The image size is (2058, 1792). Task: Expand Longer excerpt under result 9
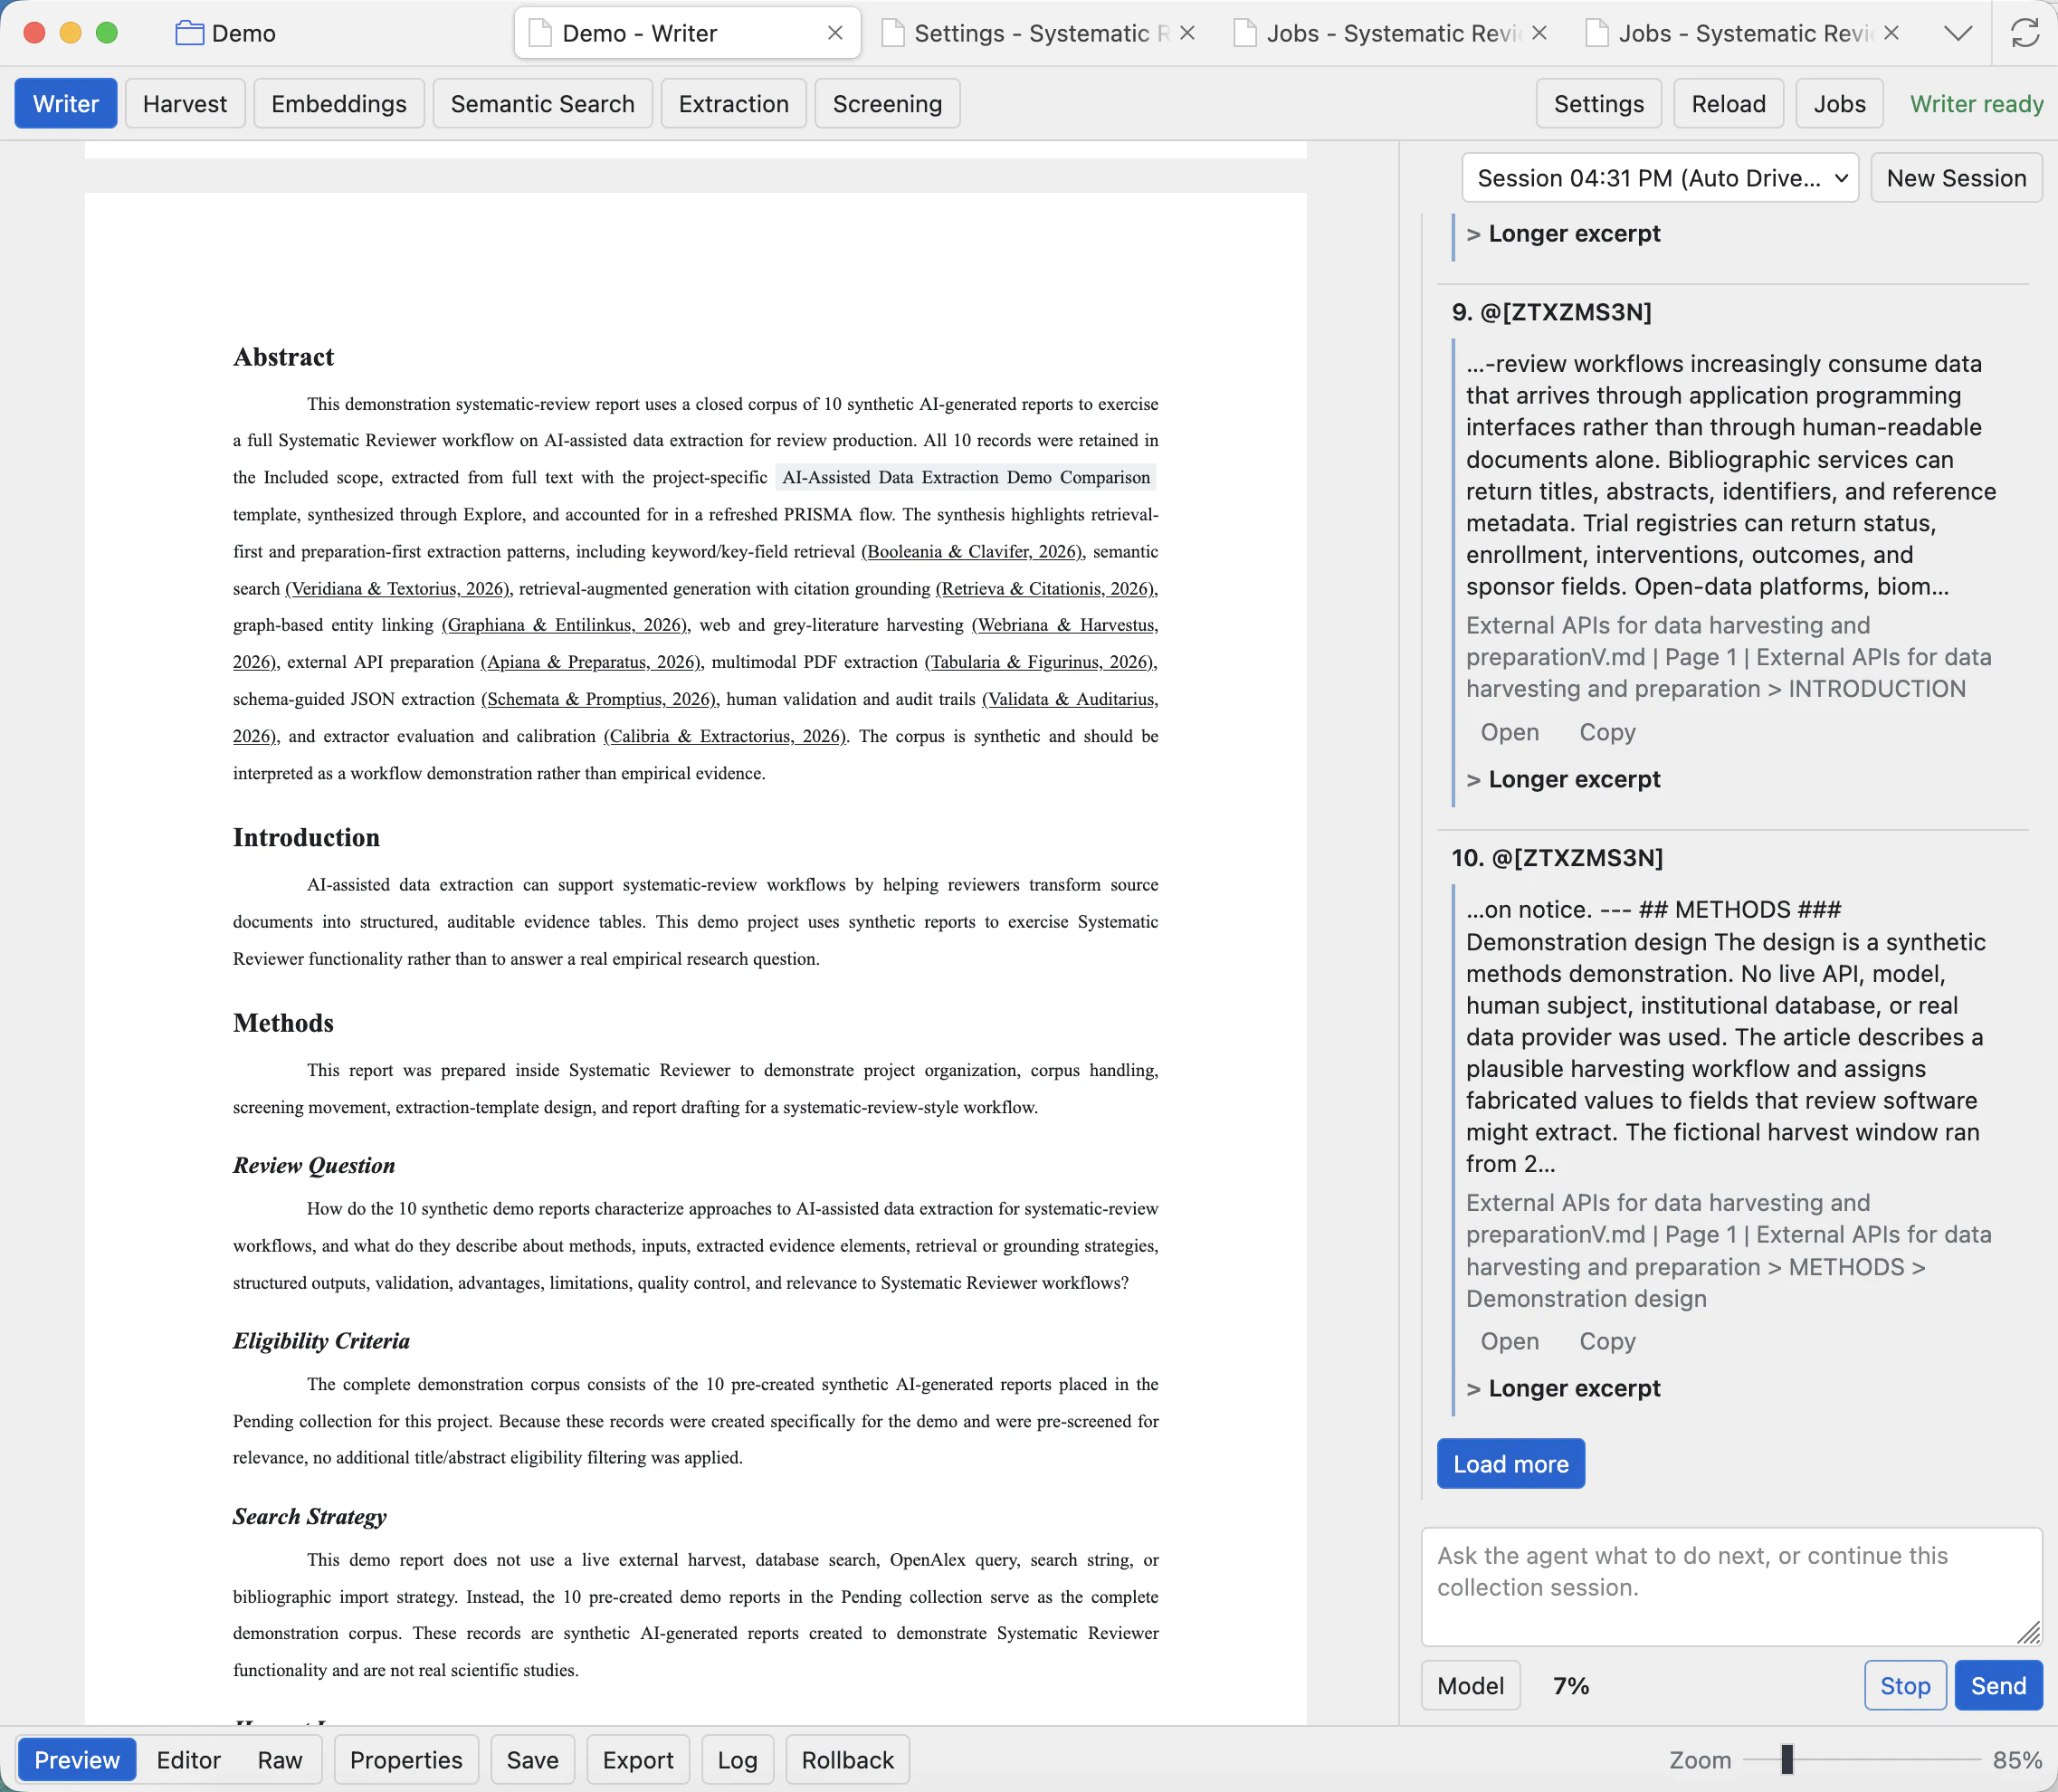click(1563, 779)
